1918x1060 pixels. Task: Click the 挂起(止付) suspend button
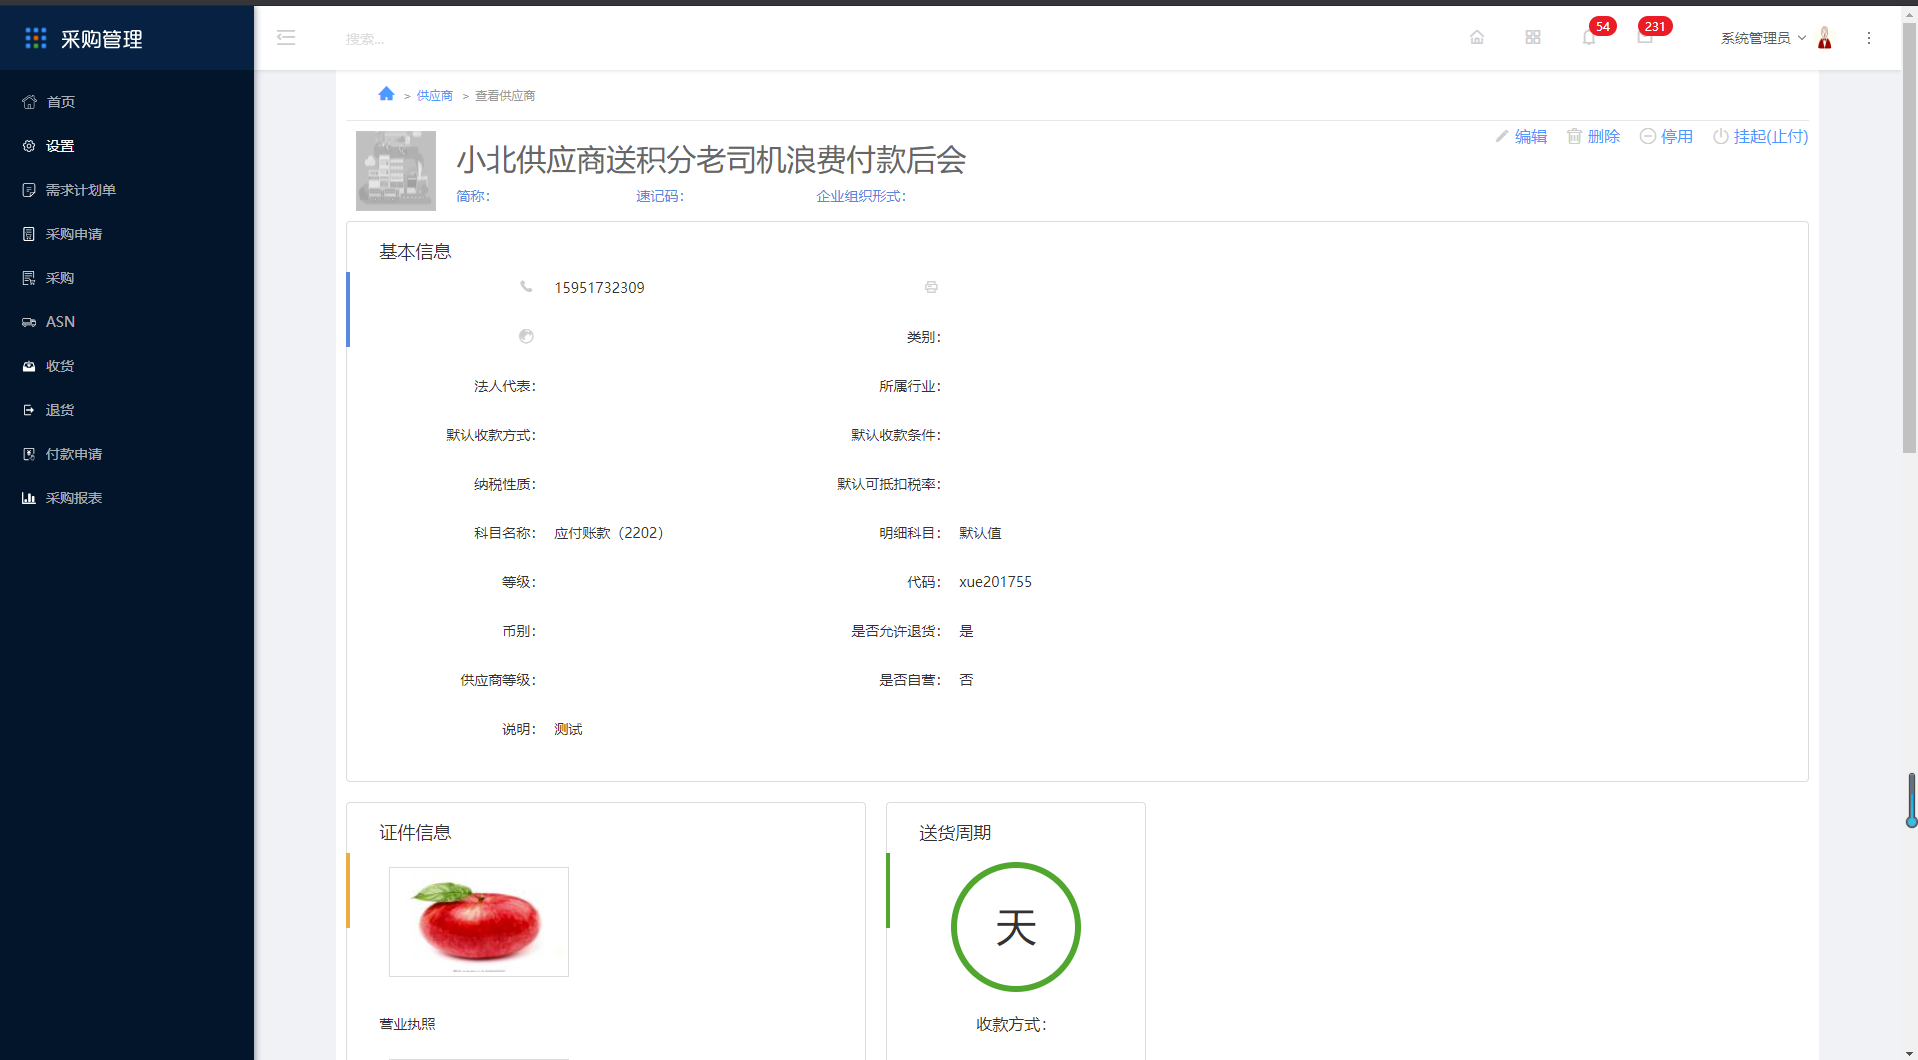pyautogui.click(x=1760, y=137)
